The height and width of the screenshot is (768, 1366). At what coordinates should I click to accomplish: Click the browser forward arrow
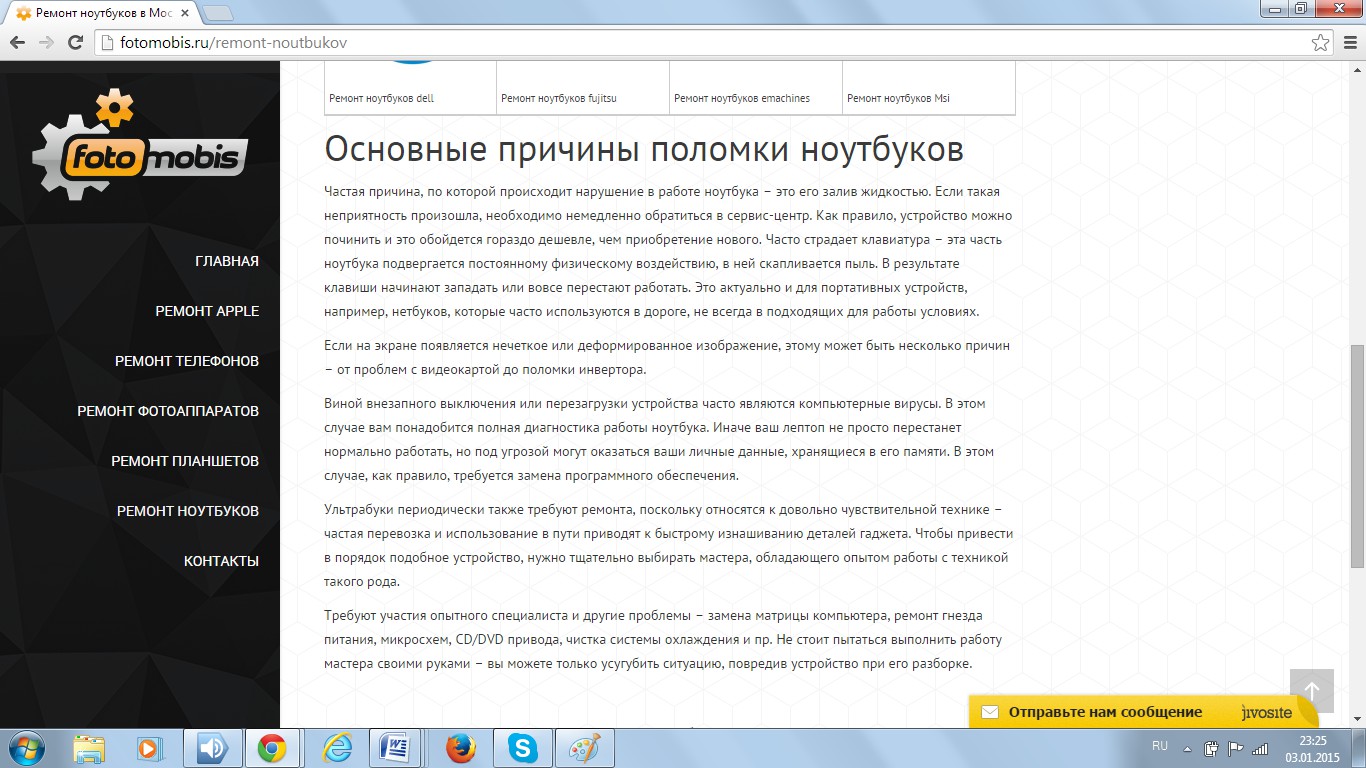pyautogui.click(x=45, y=43)
